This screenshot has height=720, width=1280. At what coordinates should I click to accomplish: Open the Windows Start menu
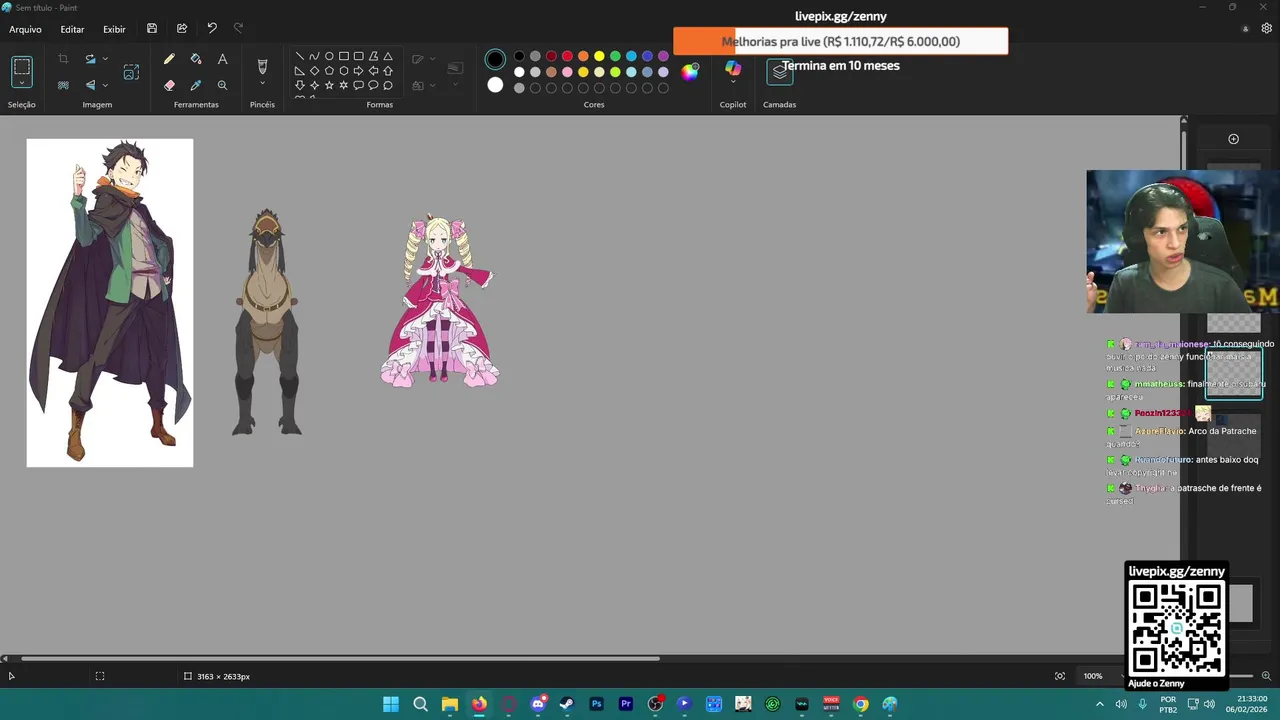[x=391, y=704]
